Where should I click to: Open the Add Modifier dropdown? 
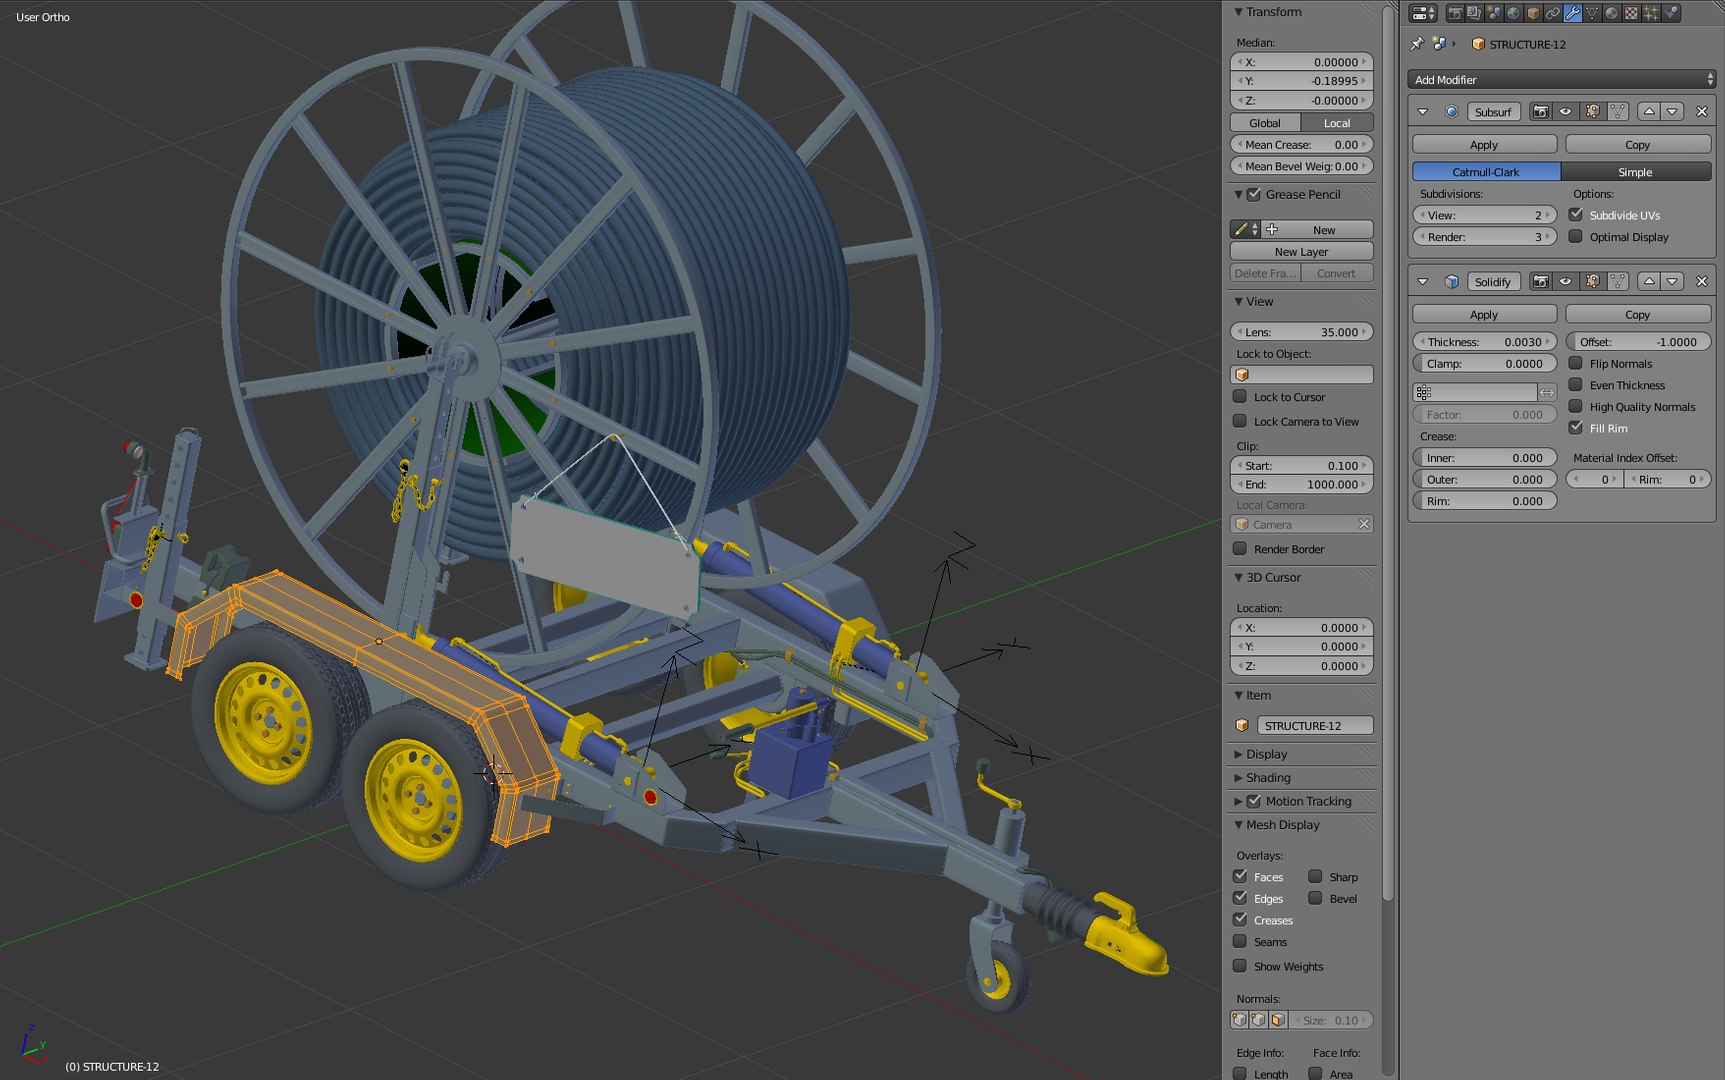point(1561,80)
